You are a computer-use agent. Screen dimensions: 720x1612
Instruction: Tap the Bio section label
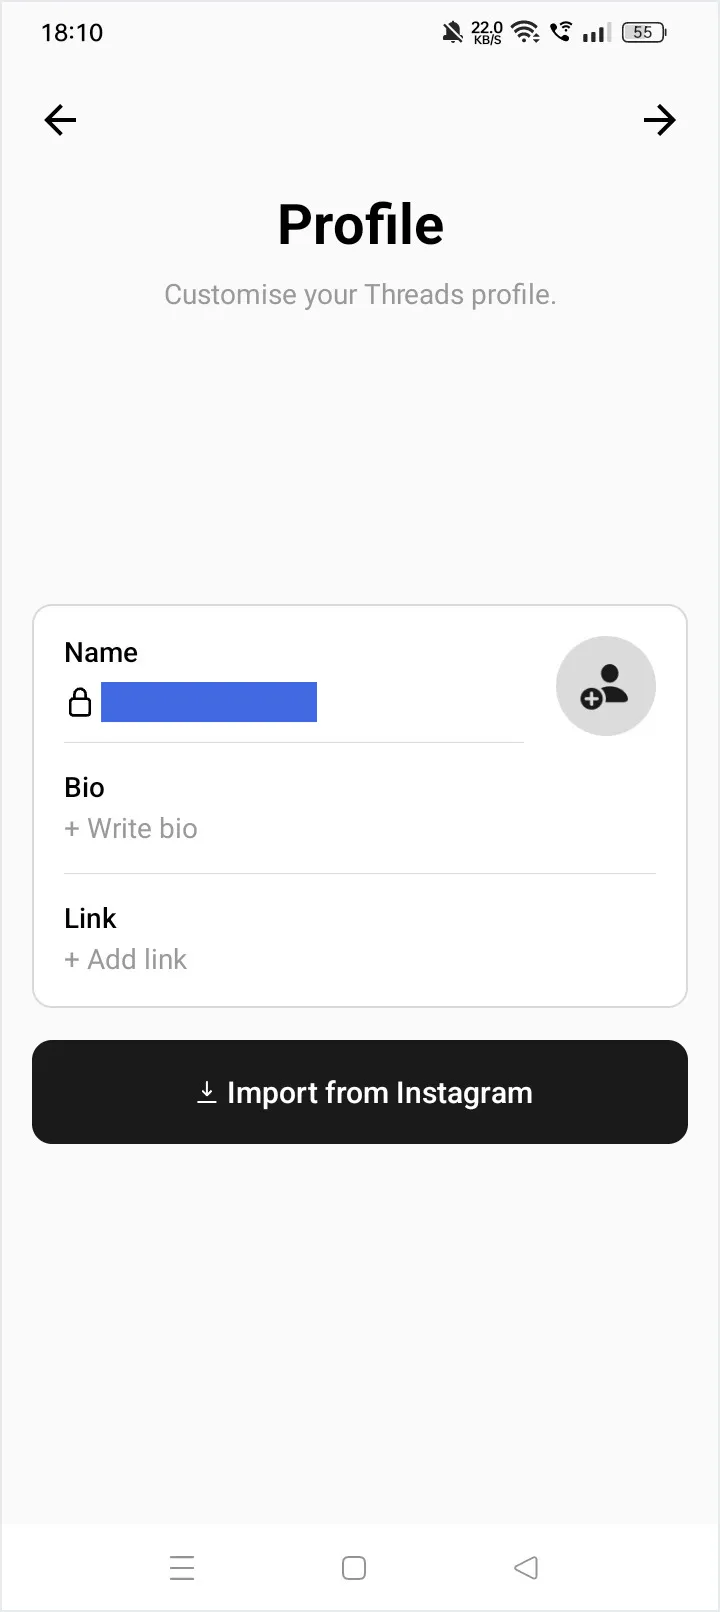(x=84, y=787)
